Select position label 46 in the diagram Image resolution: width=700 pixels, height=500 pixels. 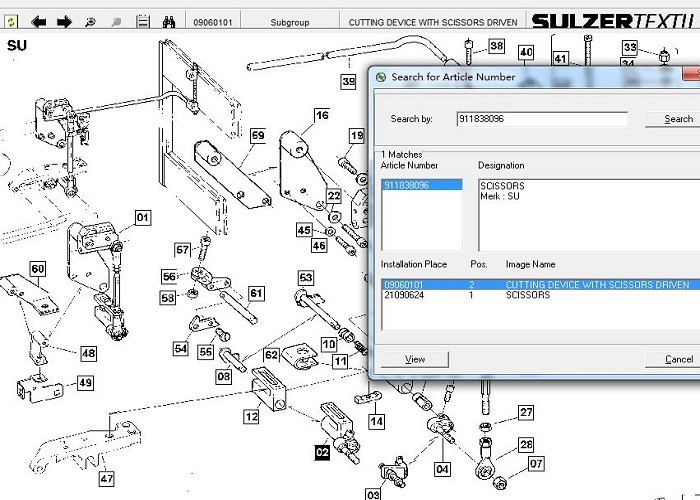pos(319,246)
